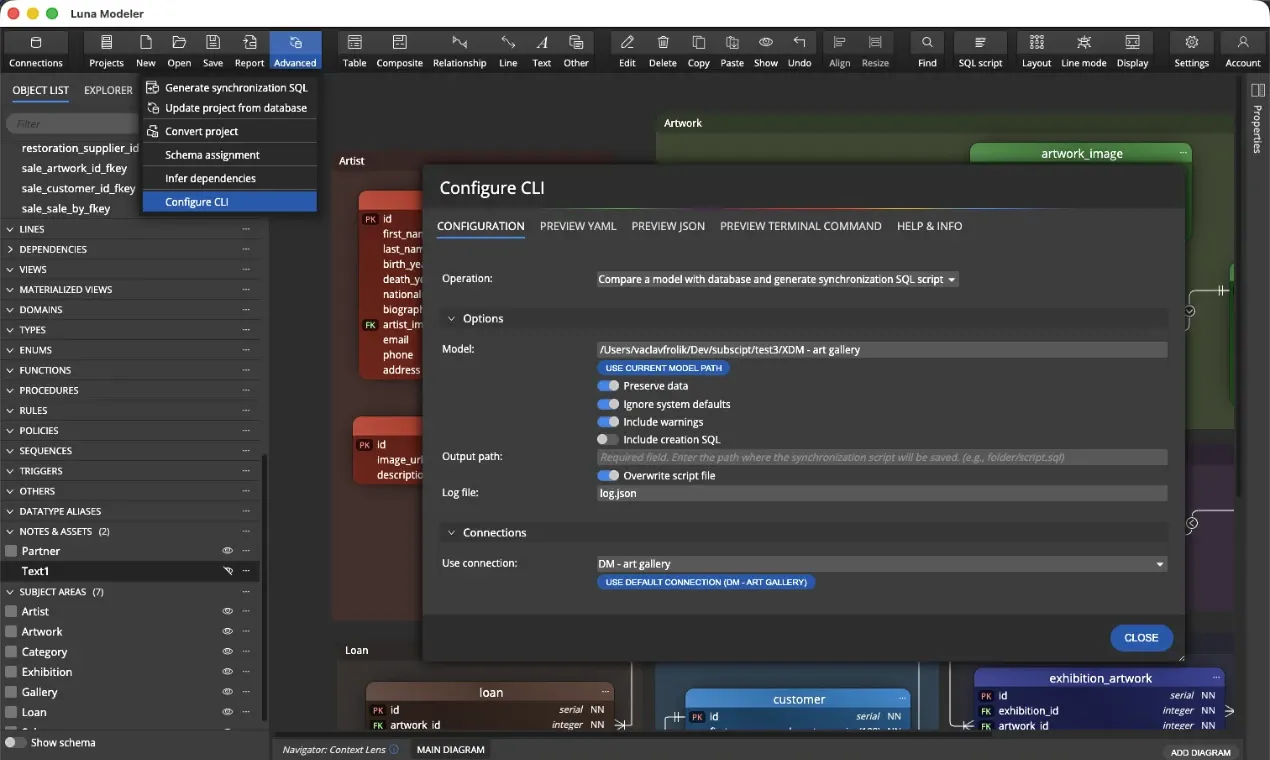Open the Operation dropdown
The width and height of the screenshot is (1270, 760).
777,279
